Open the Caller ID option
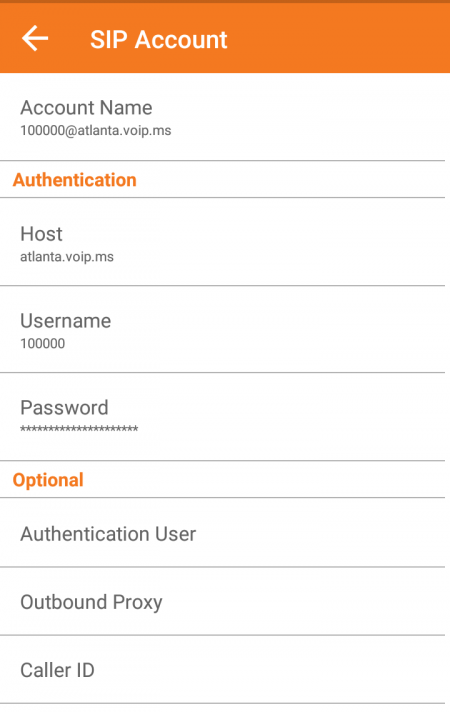 [223, 670]
